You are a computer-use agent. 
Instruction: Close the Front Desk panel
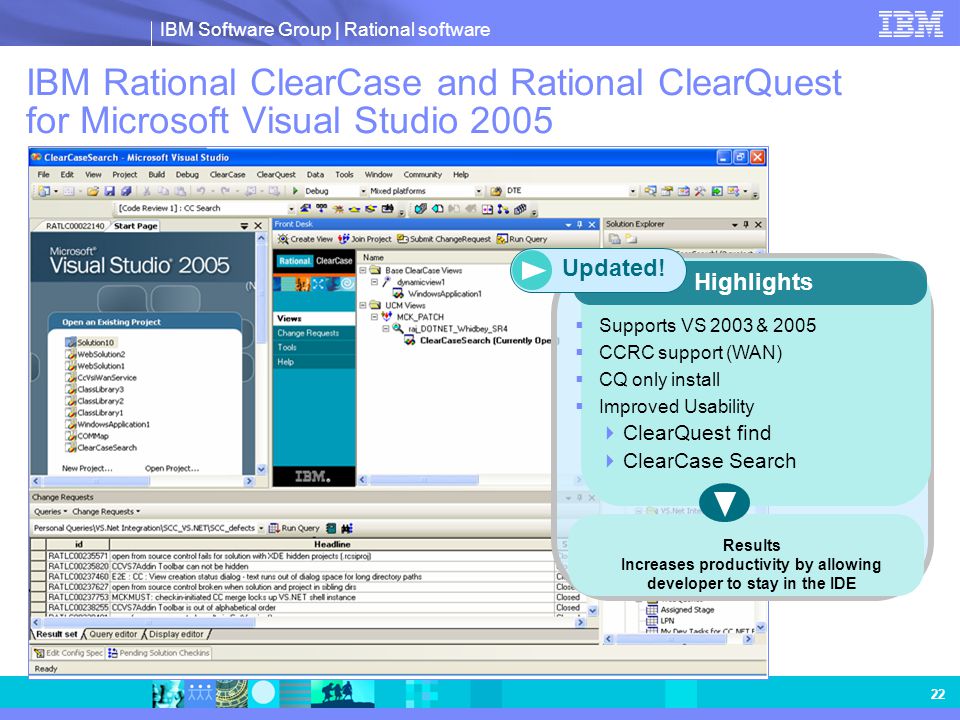[592, 225]
